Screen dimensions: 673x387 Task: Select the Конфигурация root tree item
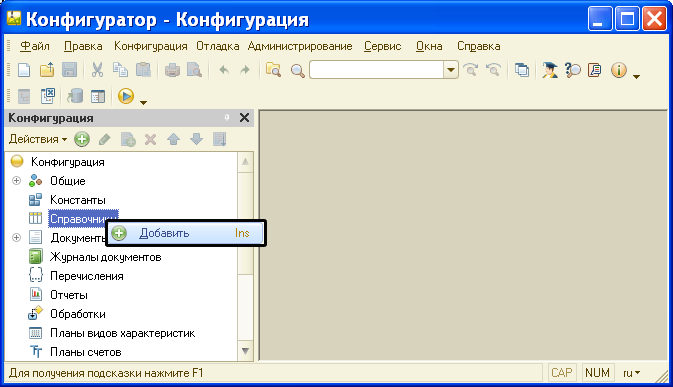[x=67, y=162]
